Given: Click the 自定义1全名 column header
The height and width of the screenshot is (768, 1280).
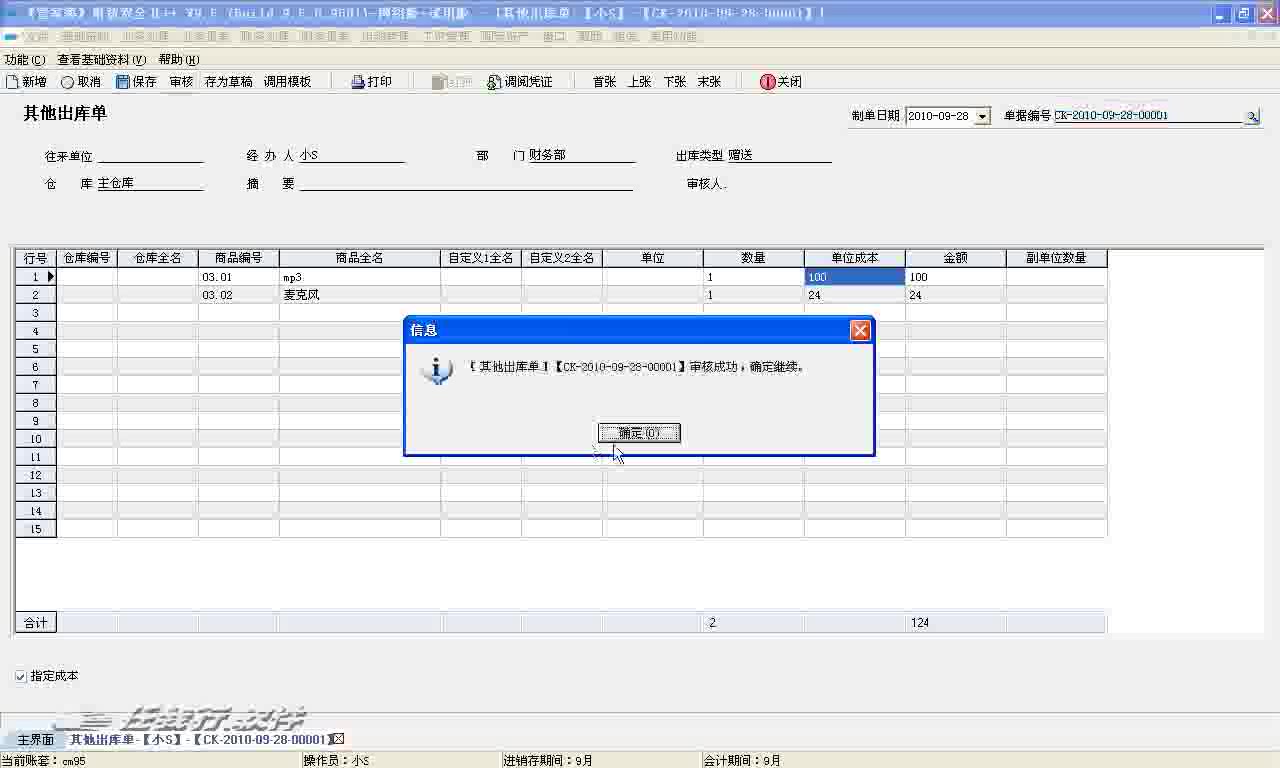Looking at the screenshot, I should pyautogui.click(x=481, y=258).
